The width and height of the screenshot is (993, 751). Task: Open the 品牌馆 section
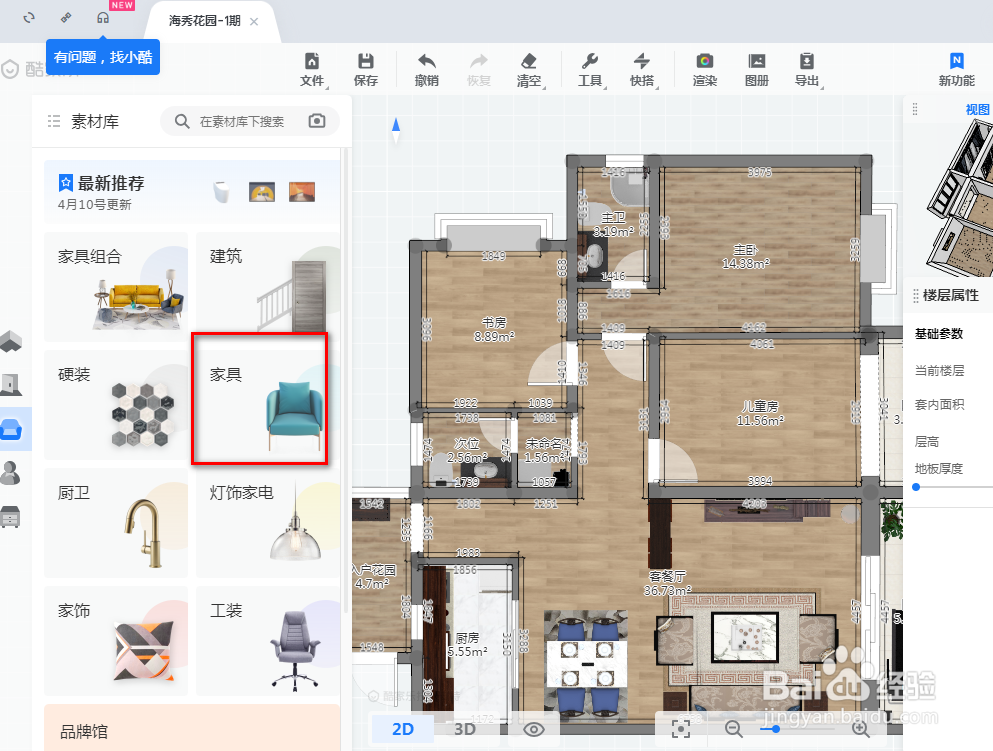pyautogui.click(x=192, y=728)
